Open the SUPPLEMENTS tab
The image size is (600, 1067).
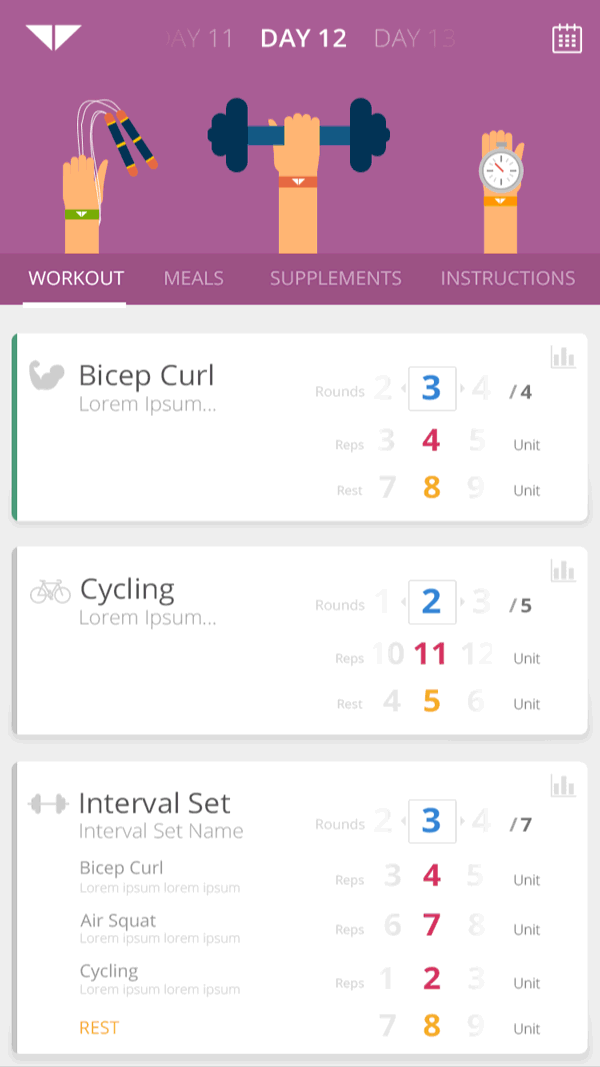click(x=335, y=278)
